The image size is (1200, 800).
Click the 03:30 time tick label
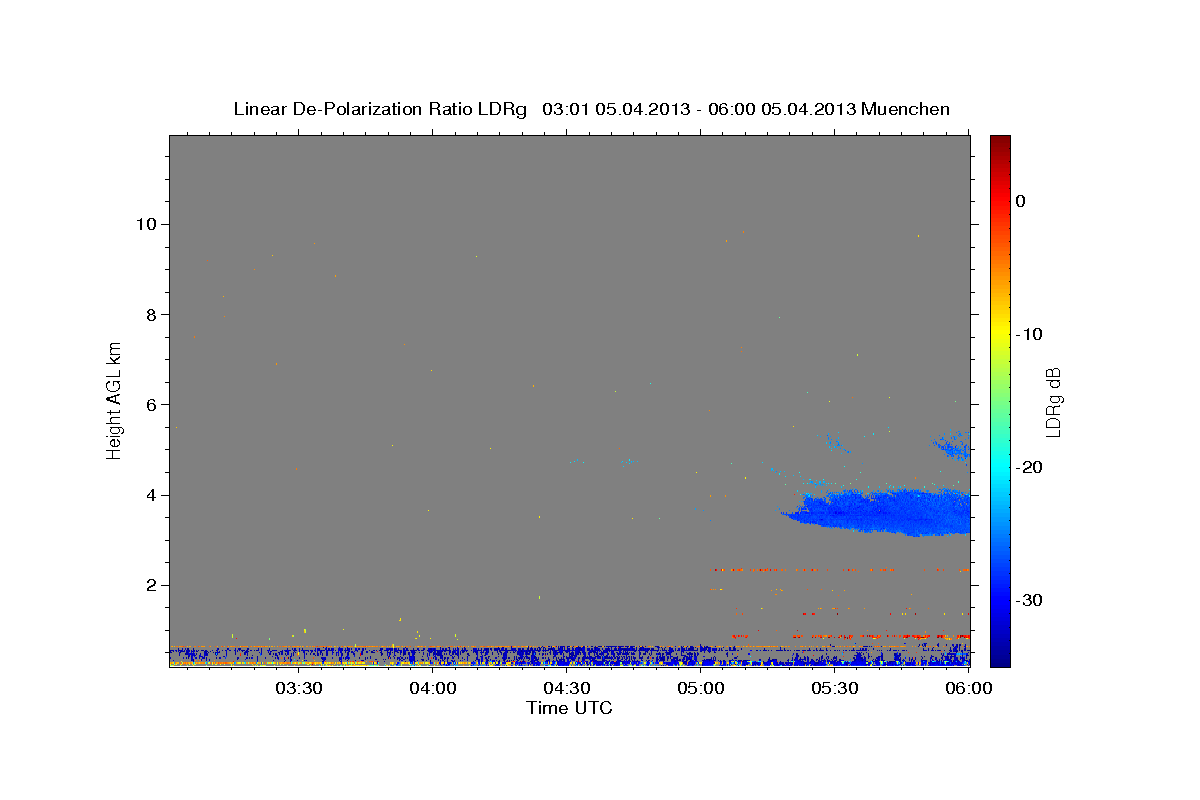[x=298, y=689]
